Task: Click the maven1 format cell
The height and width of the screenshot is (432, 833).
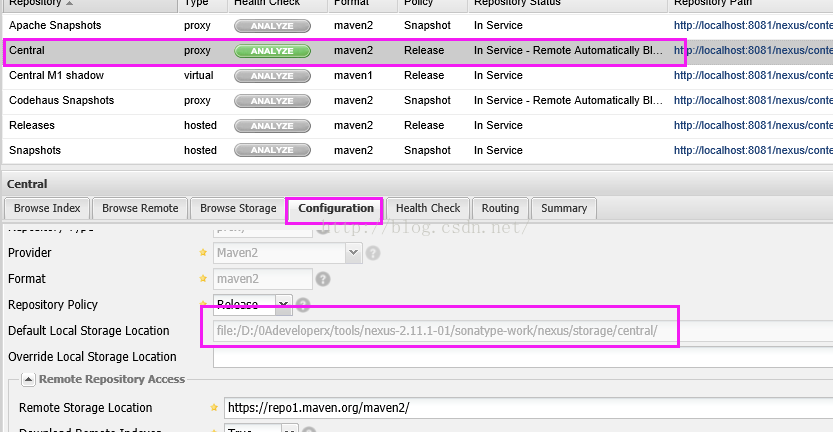Action: (353, 75)
